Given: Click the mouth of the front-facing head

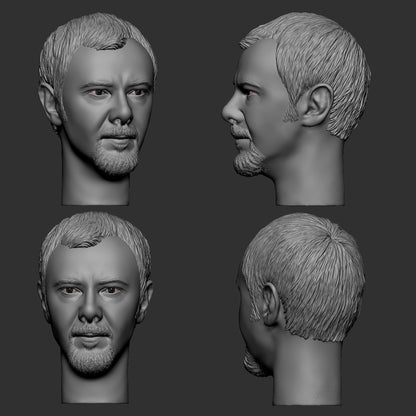Looking at the screenshot, I should pos(90,337).
